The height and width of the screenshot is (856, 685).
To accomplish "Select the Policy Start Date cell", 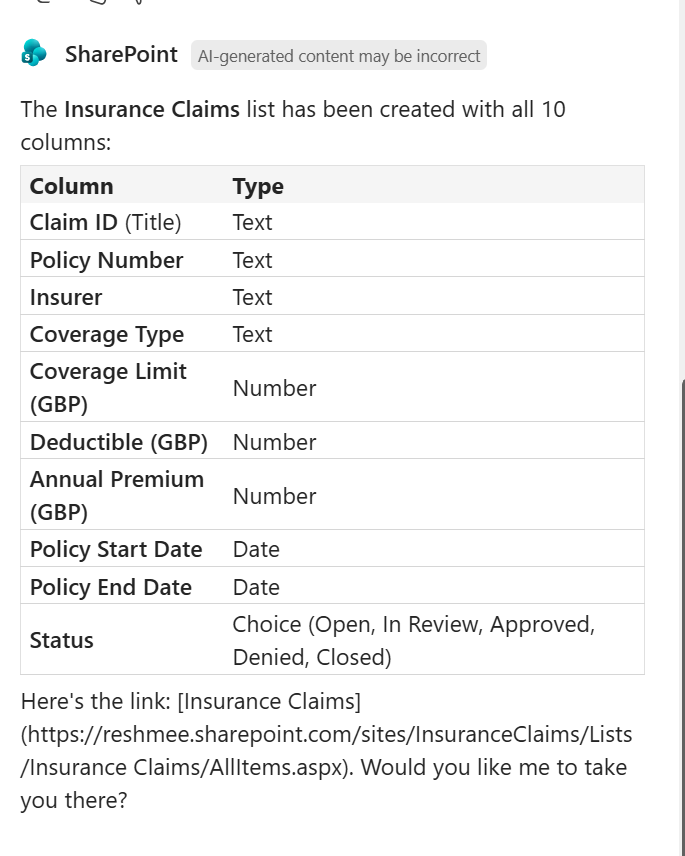I will 116,549.
